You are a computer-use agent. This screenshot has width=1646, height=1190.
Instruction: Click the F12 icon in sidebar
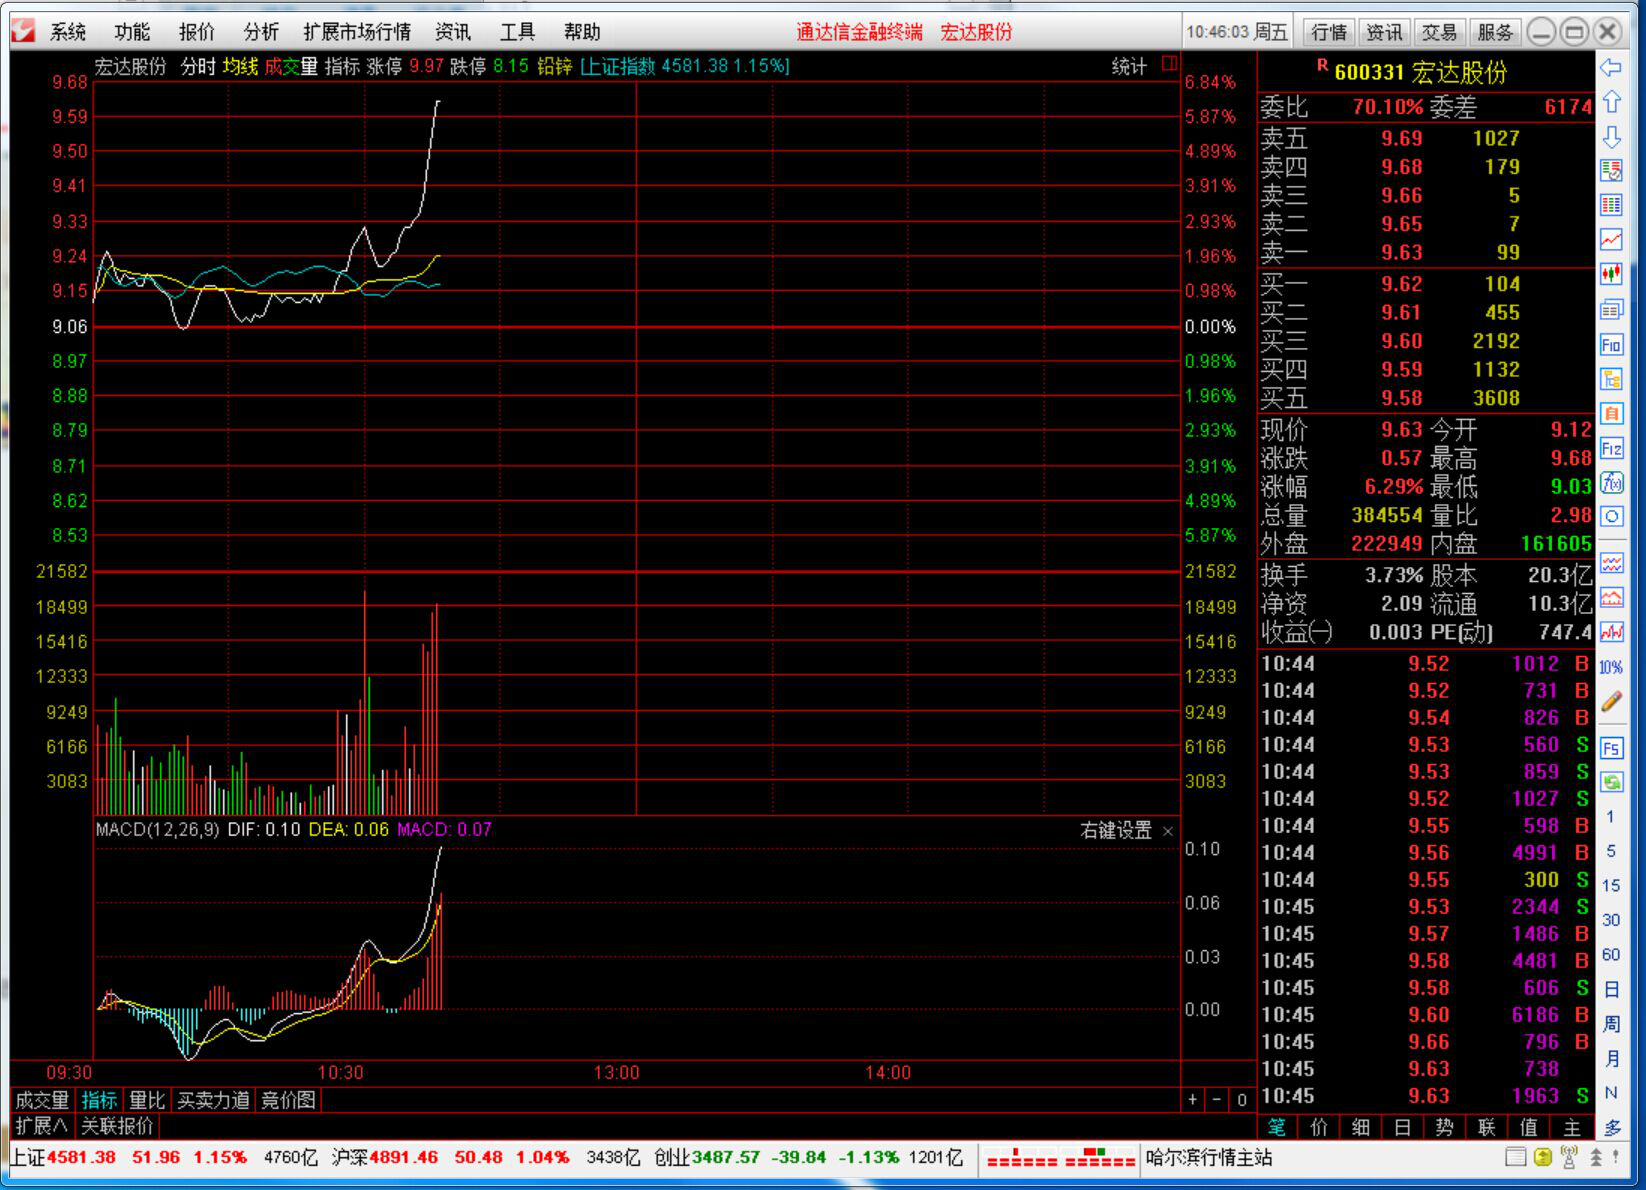pyautogui.click(x=1611, y=448)
